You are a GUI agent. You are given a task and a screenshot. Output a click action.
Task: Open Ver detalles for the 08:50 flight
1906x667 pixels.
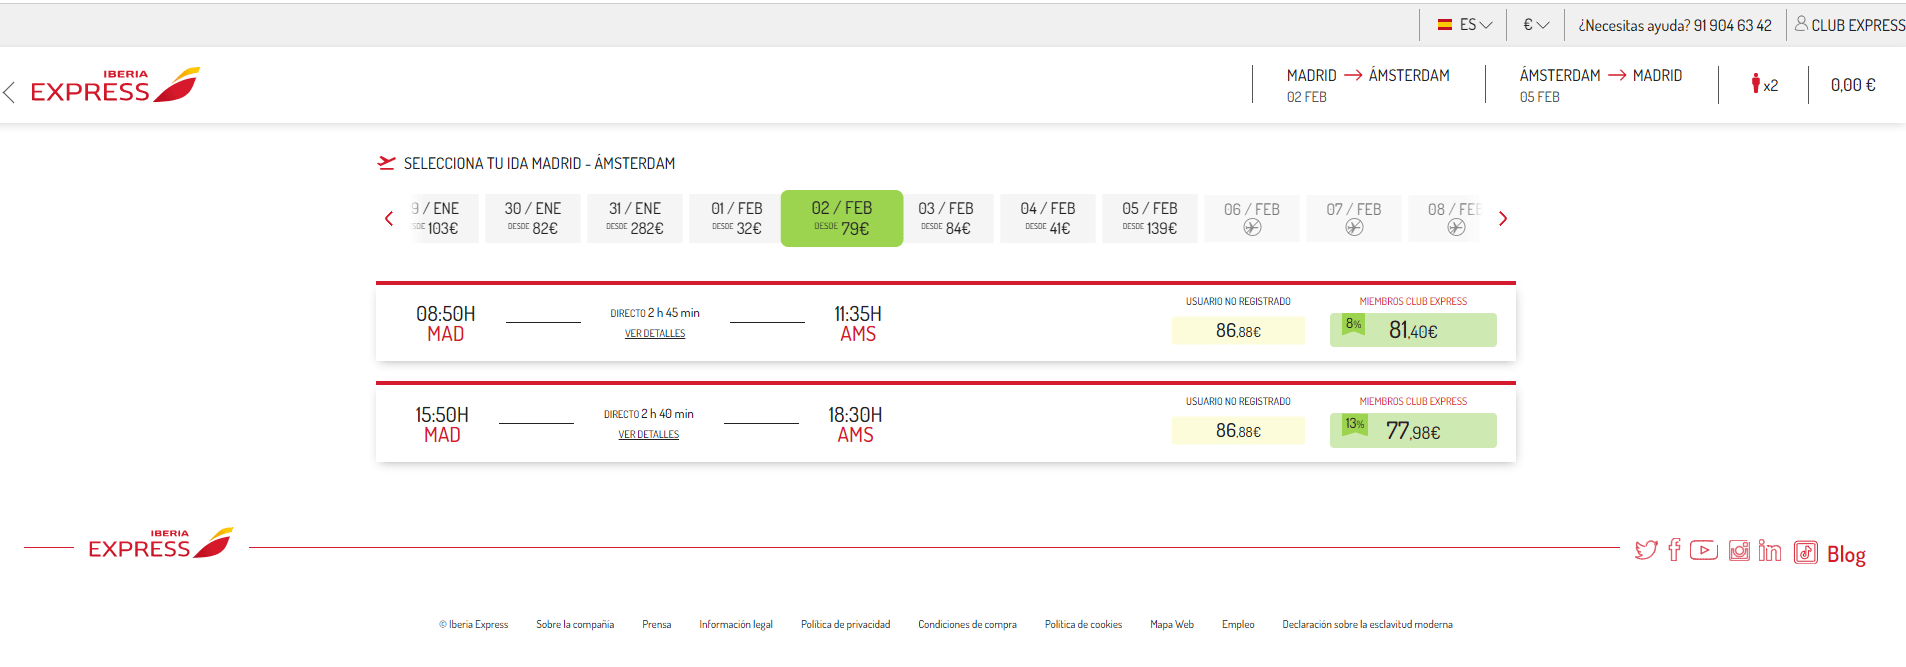(655, 334)
